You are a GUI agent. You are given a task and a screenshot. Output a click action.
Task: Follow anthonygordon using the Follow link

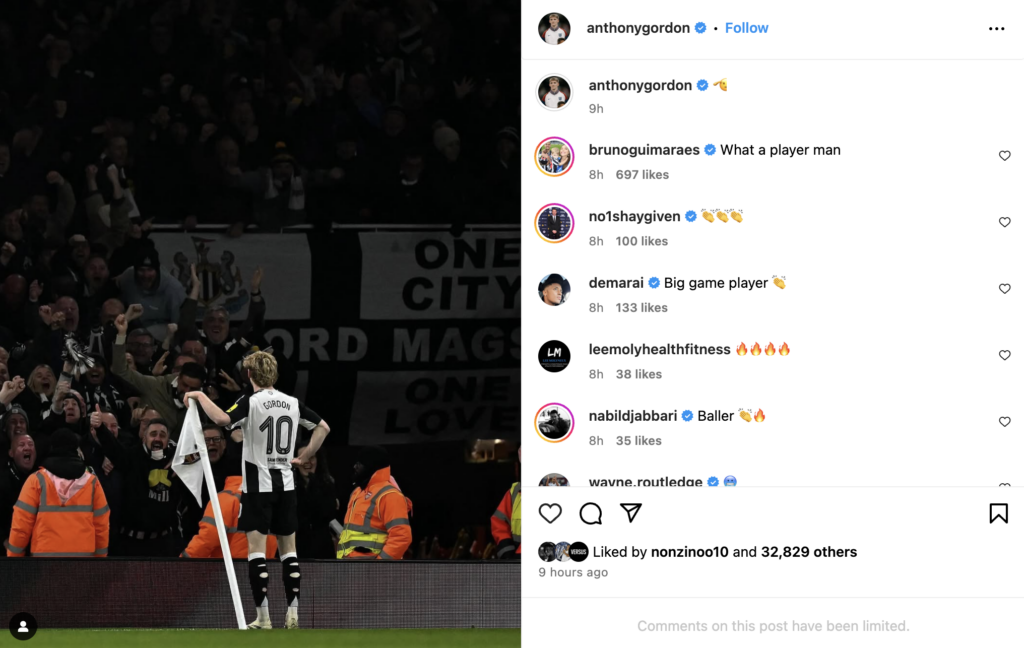(746, 28)
